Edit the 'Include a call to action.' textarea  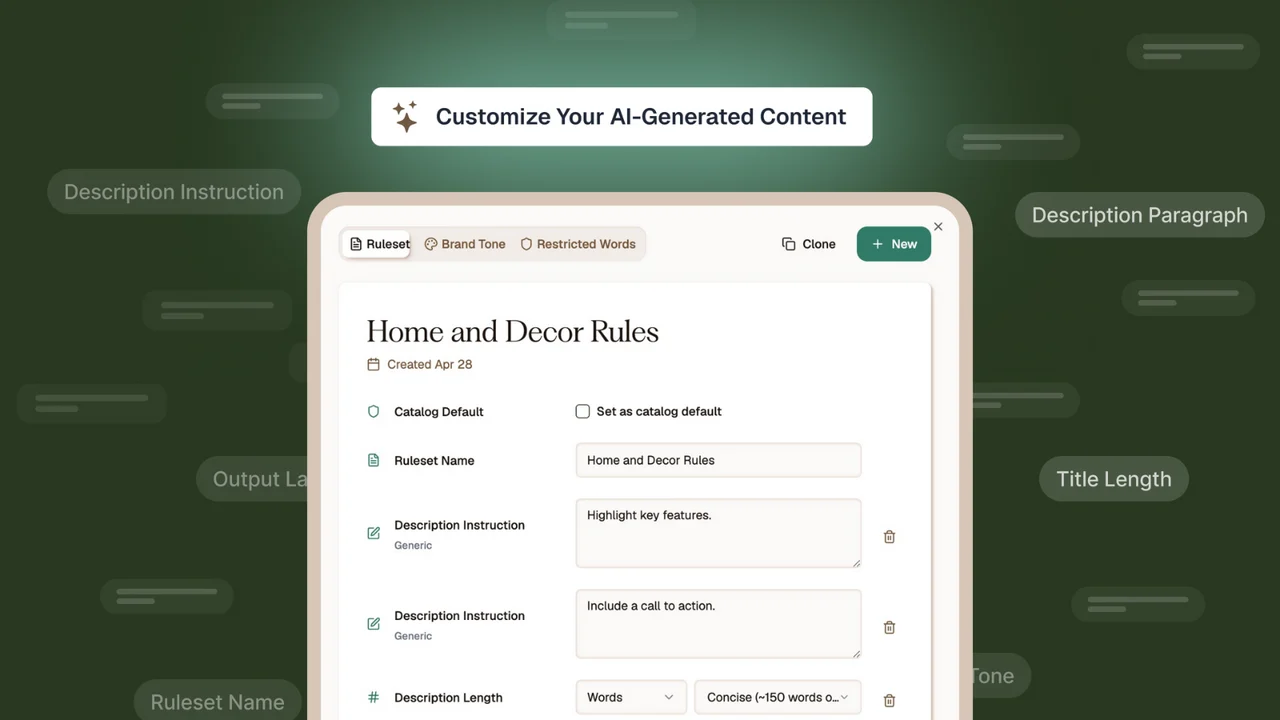718,624
